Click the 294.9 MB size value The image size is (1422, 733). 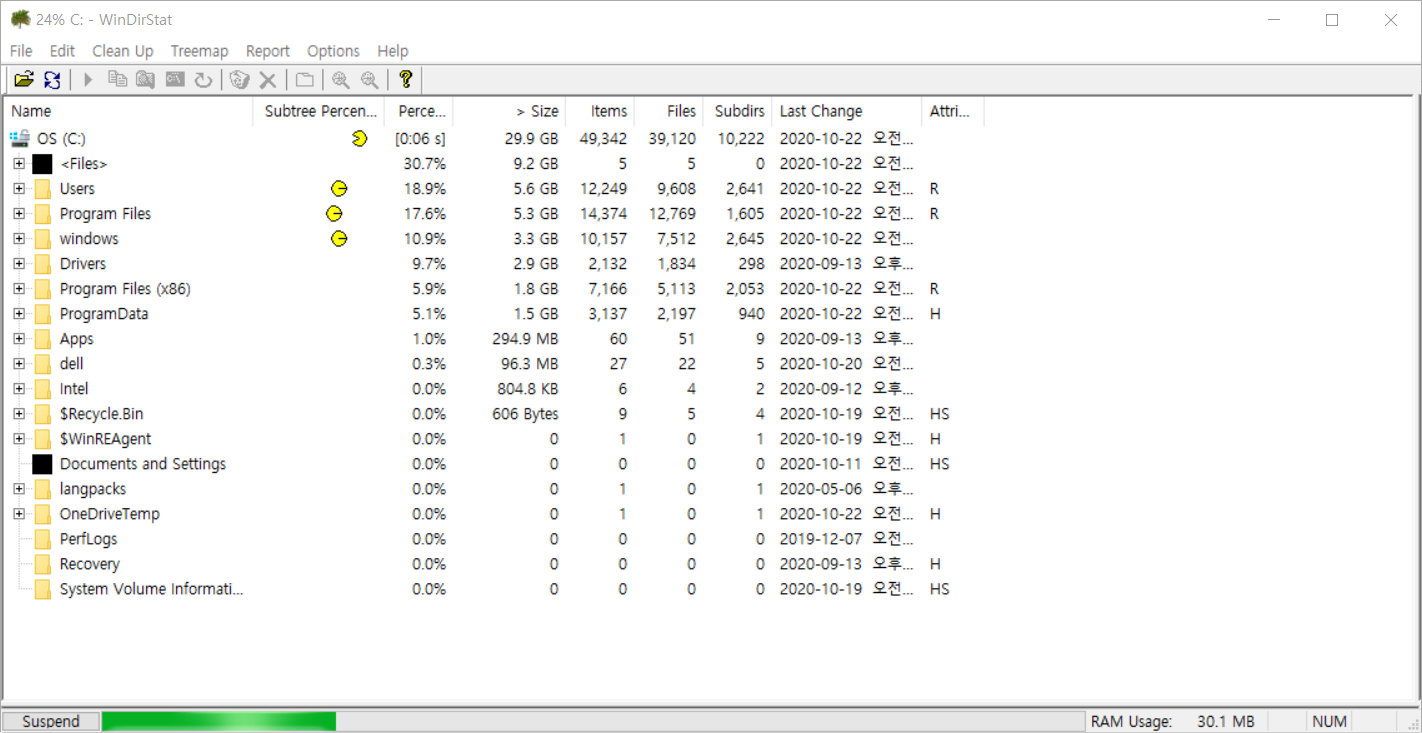point(525,339)
